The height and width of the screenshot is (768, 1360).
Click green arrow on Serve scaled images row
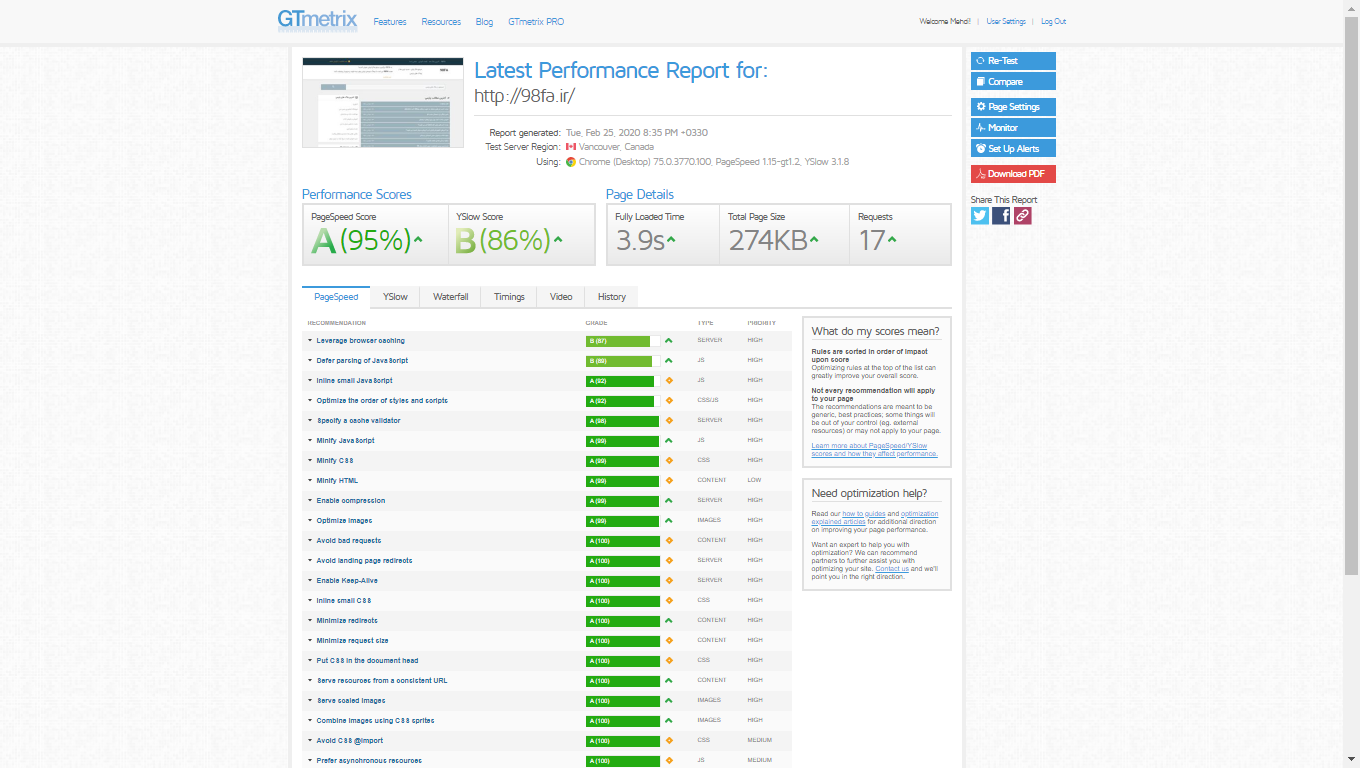point(669,700)
